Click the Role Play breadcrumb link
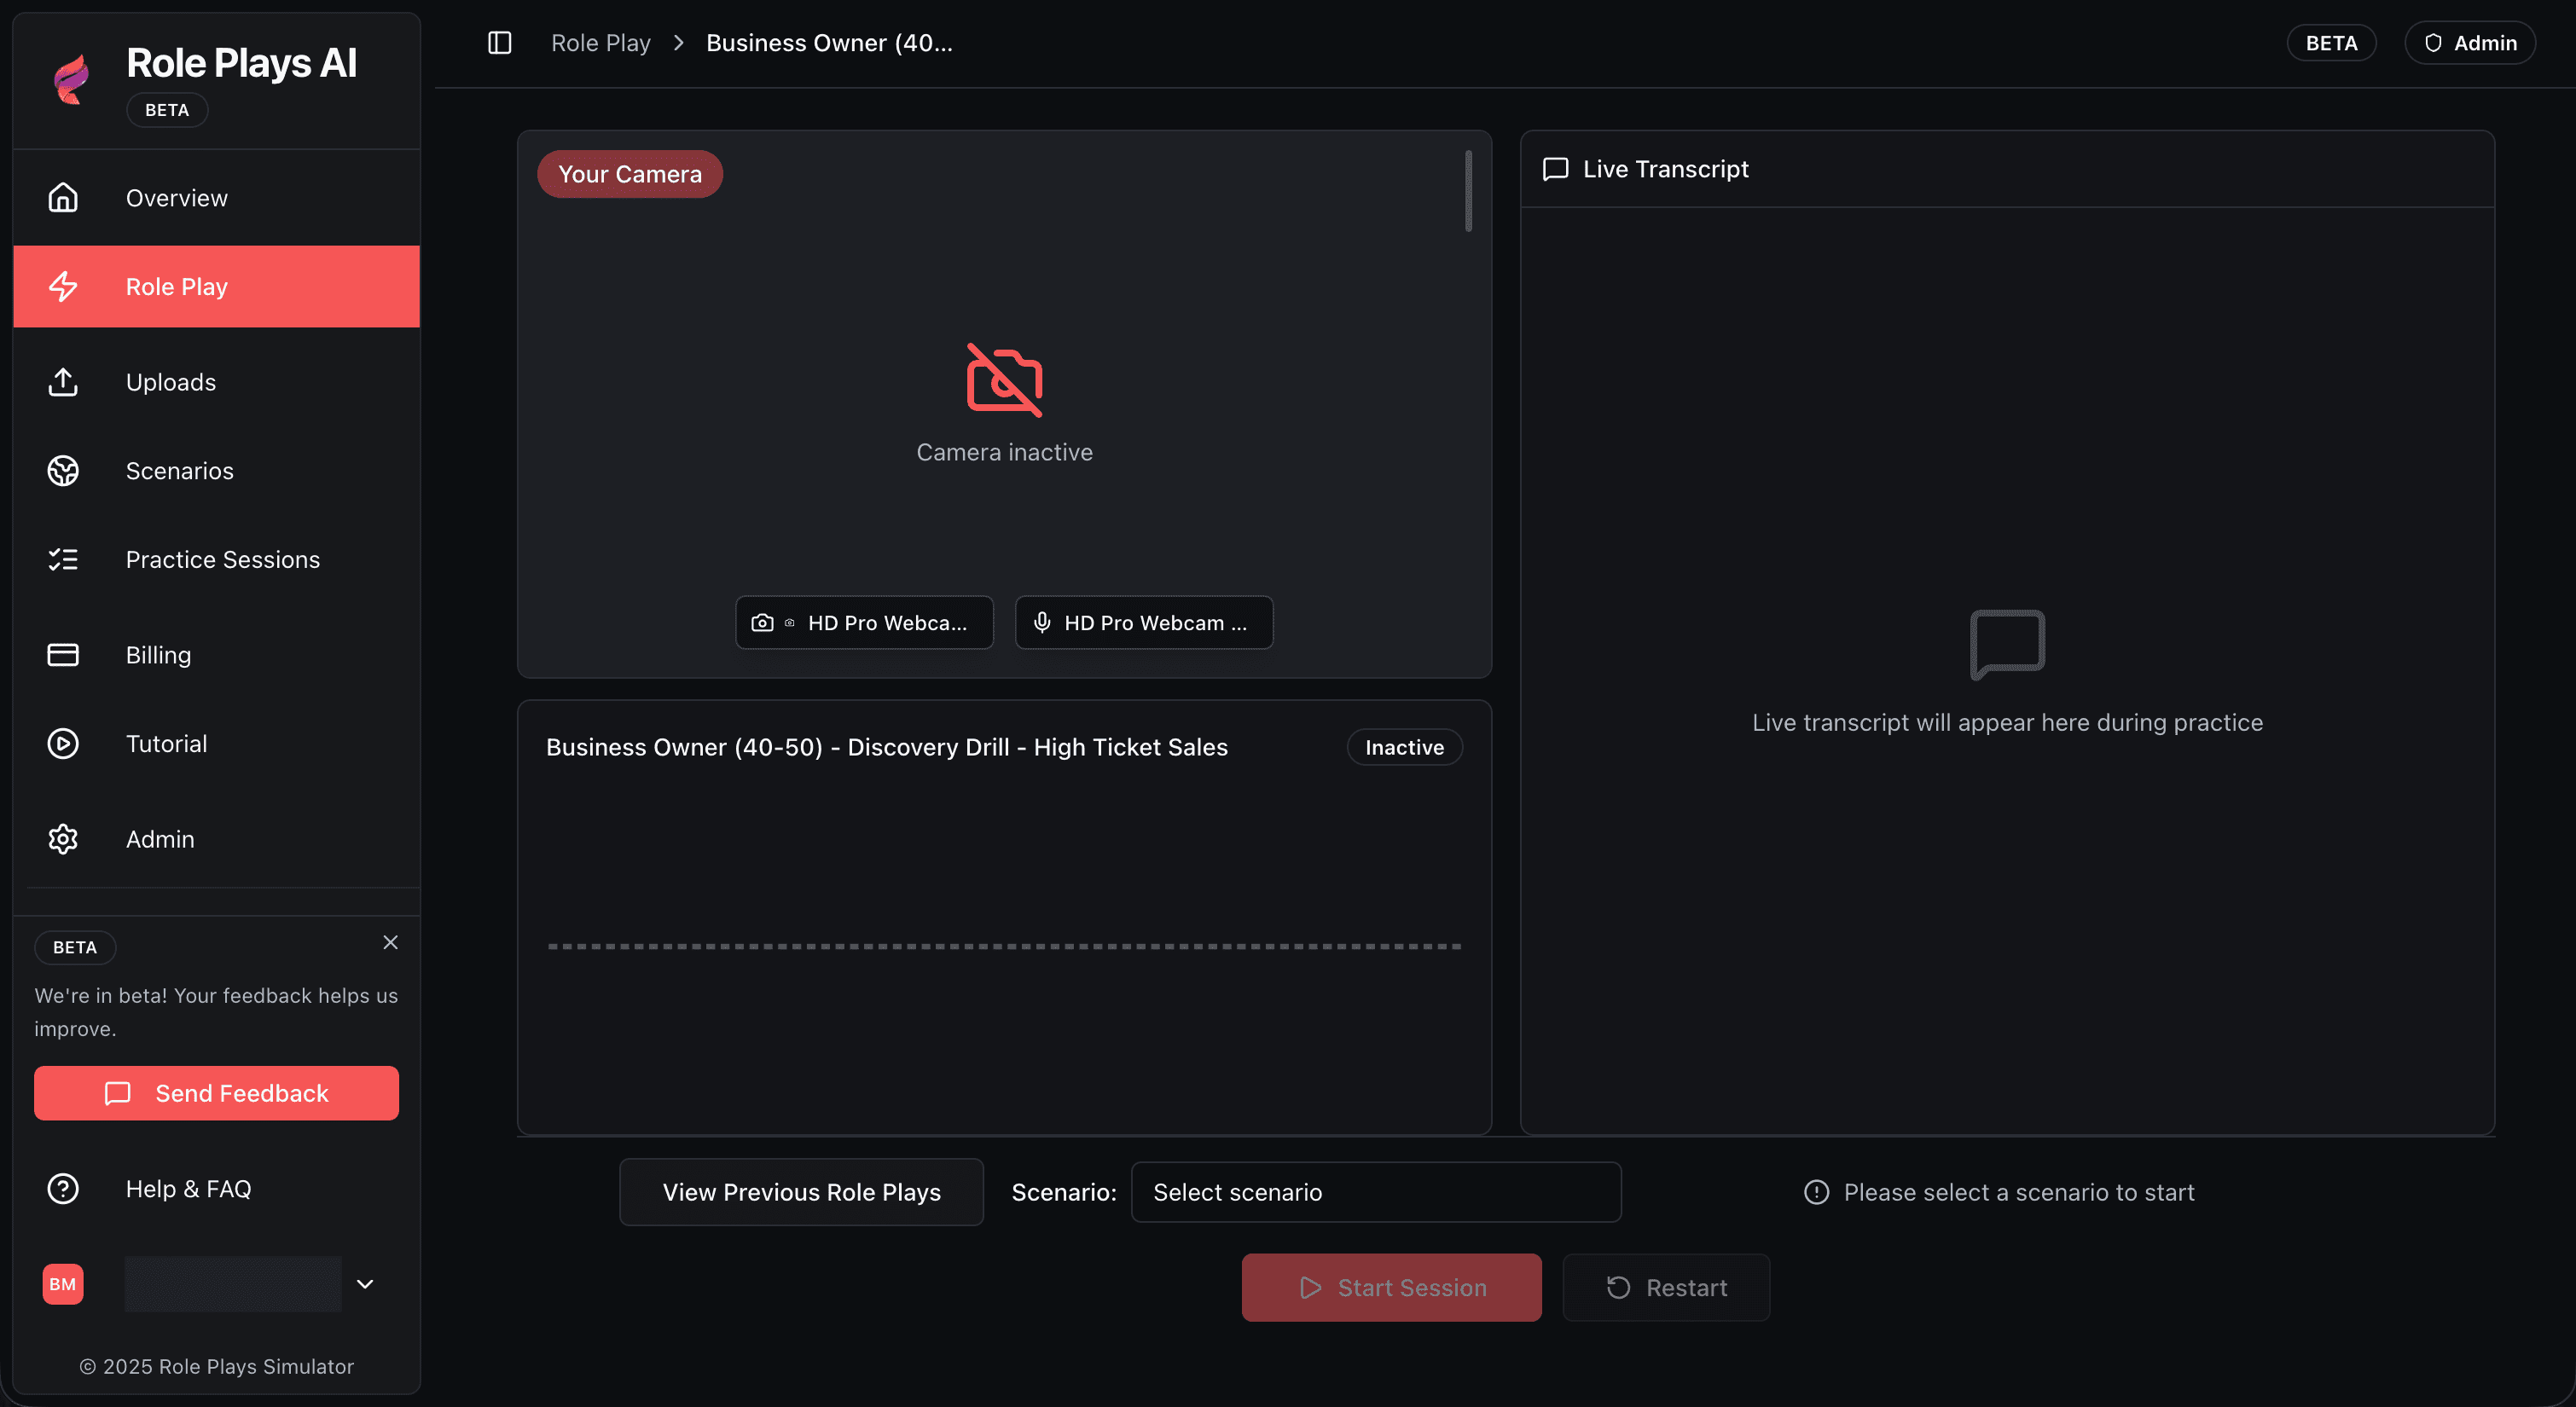2576x1407 pixels. click(x=600, y=43)
